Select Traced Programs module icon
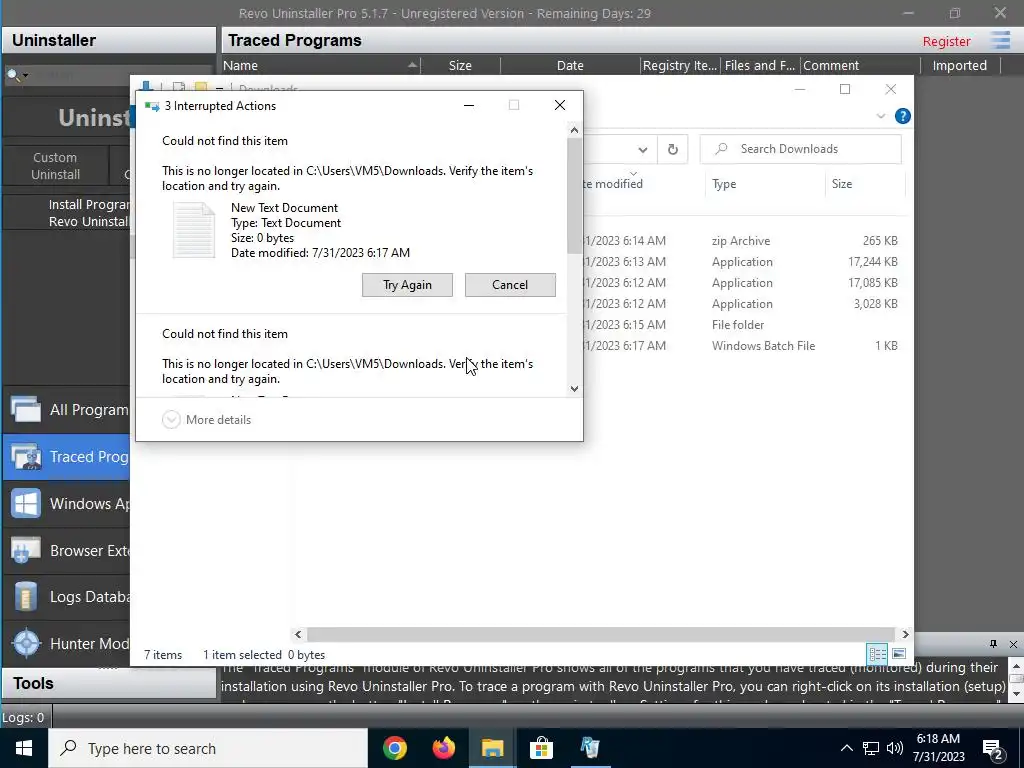The image size is (1024, 768). [x=26, y=456]
